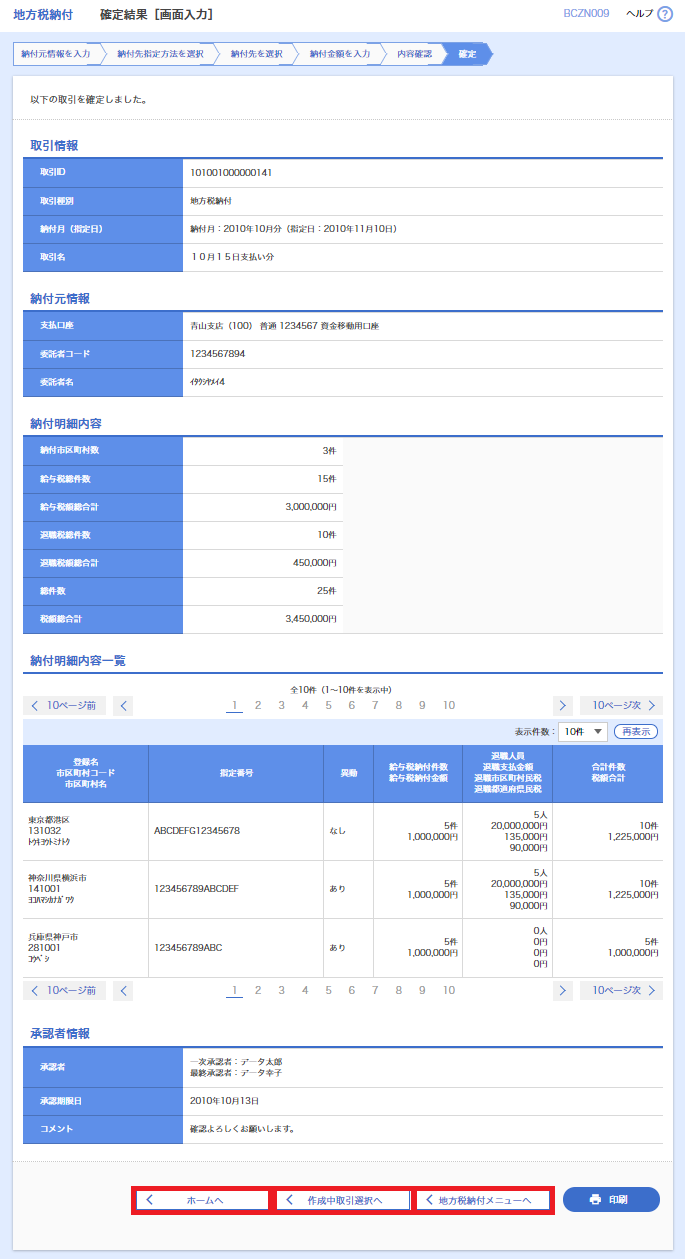Click the 指定番号 ABCDEFG12345678

pos(197,831)
